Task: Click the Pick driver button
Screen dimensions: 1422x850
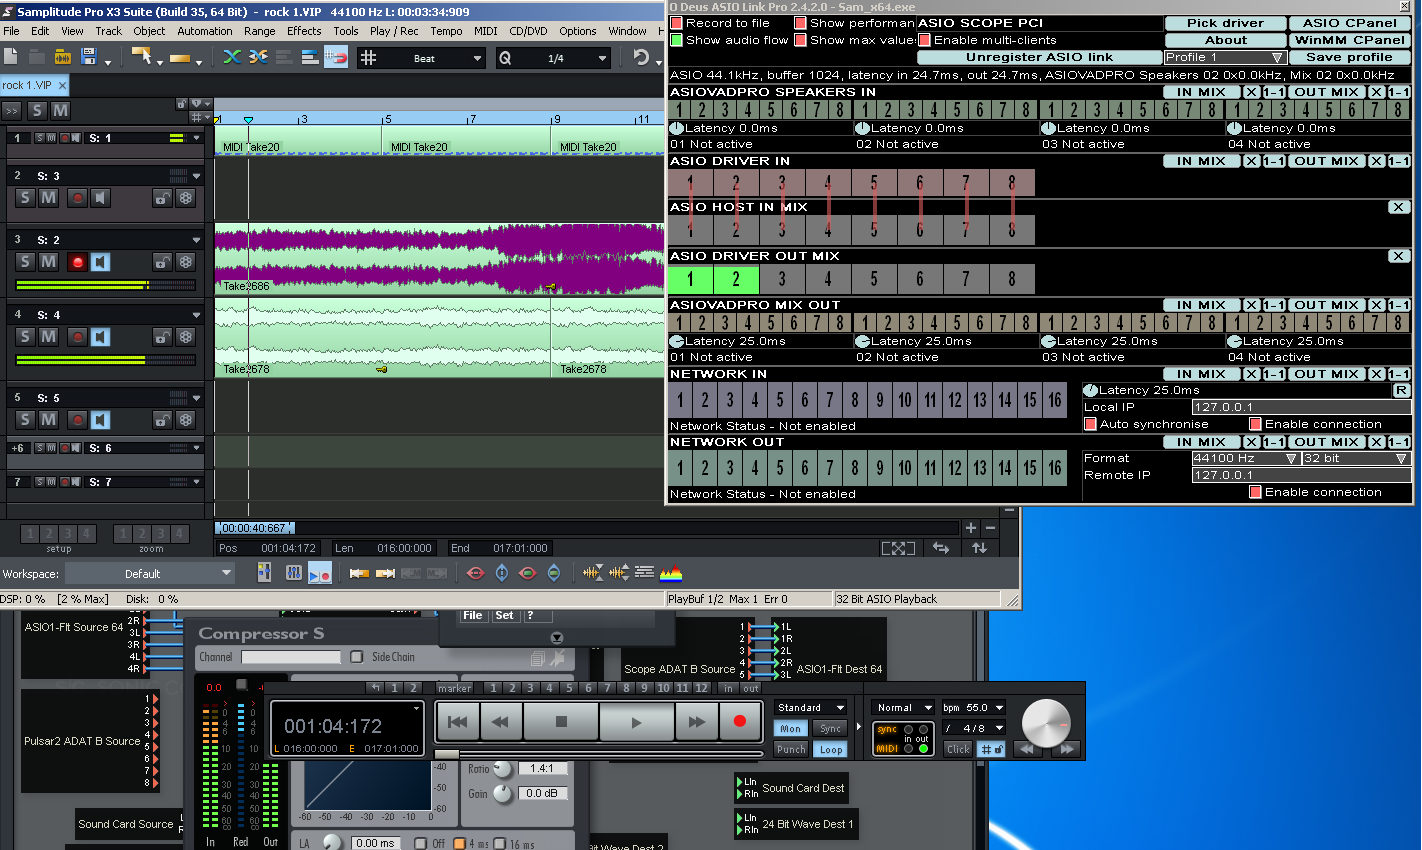Action: click(x=1225, y=23)
